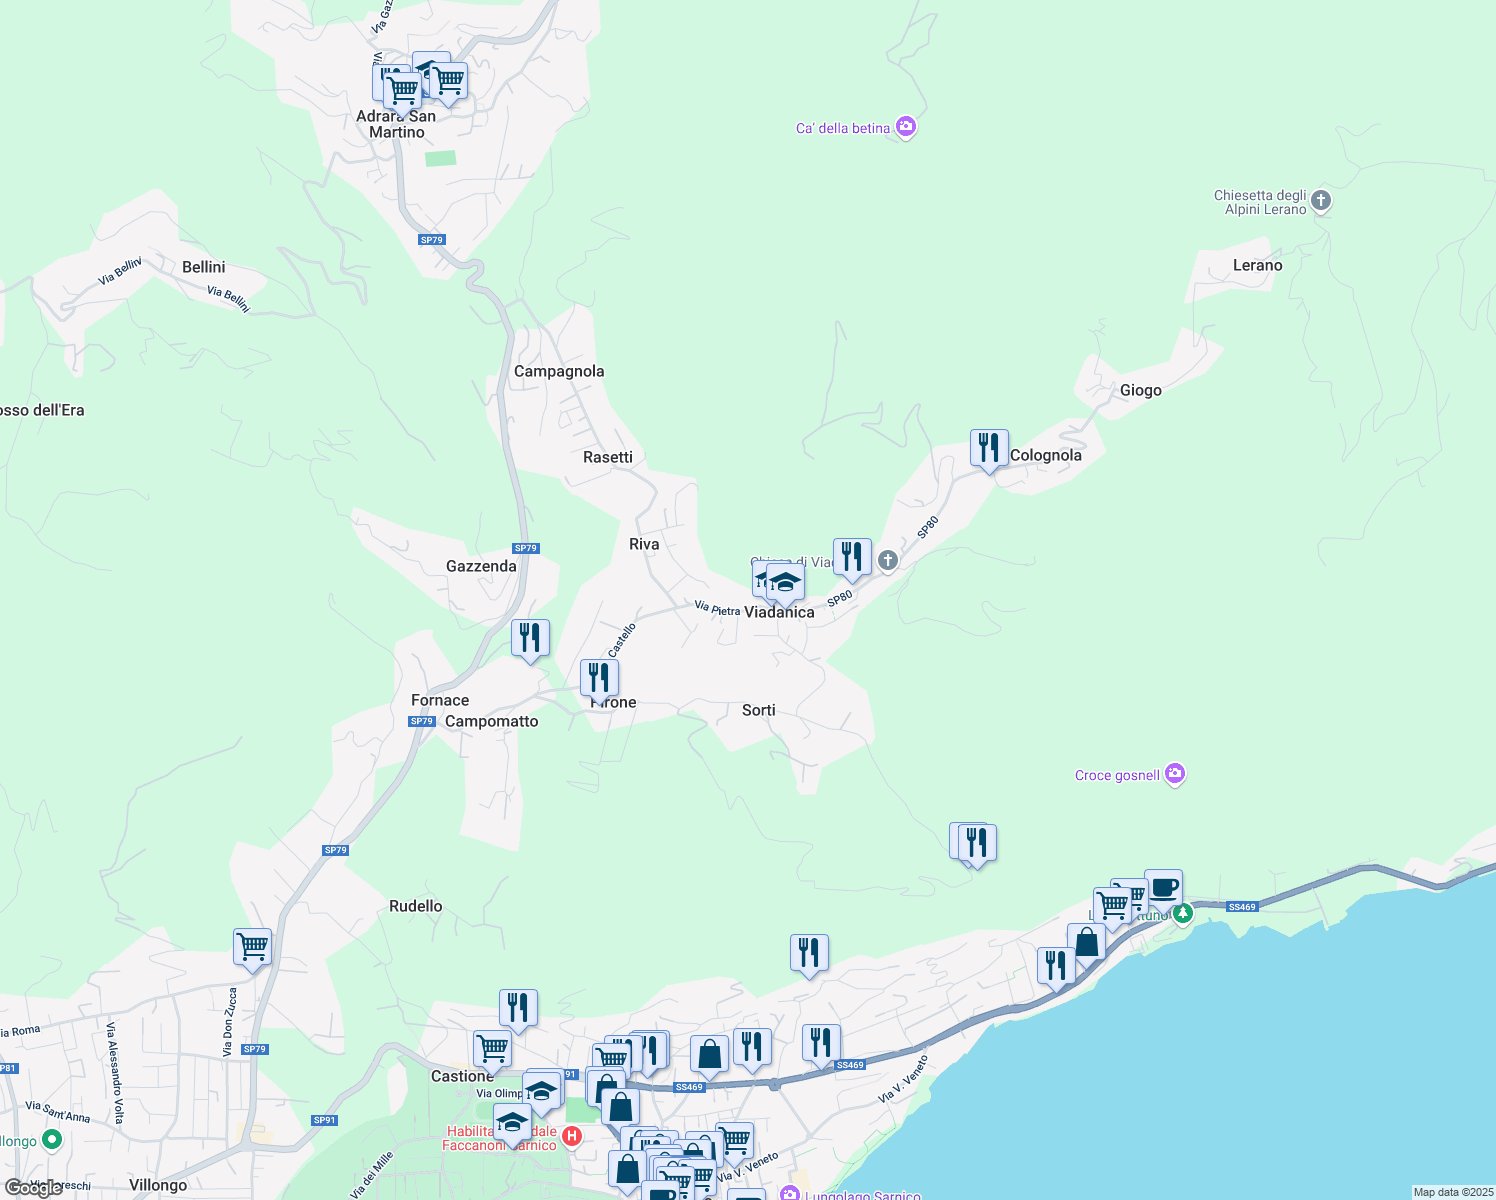The image size is (1496, 1200).
Task: Open the Google logo link
Action: point(33,1188)
